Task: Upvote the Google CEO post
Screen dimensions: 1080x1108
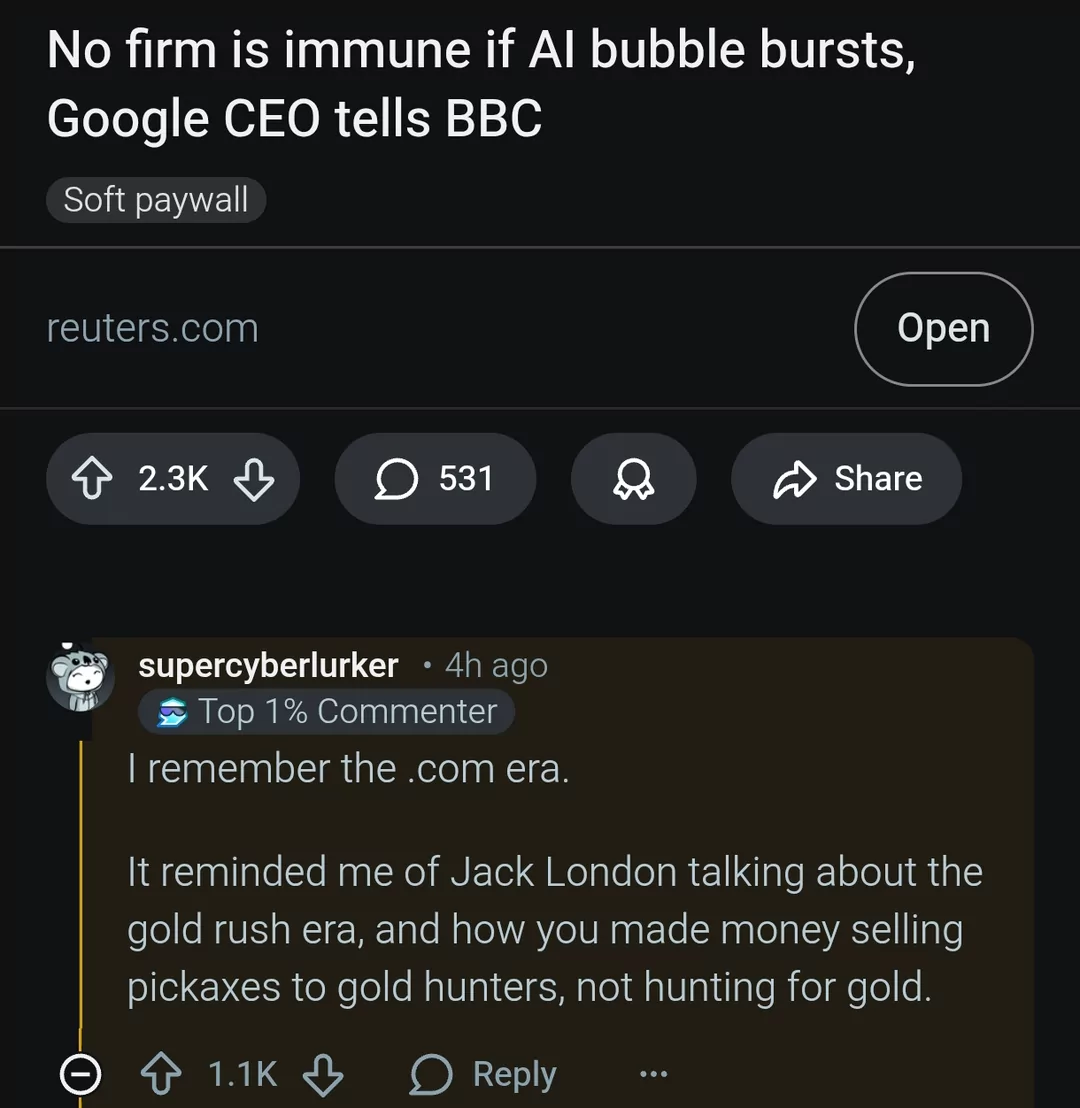Action: click(92, 479)
